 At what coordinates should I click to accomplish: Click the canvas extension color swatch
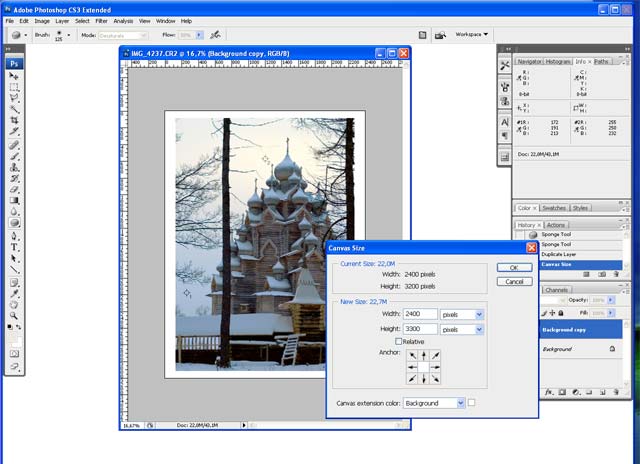tap(473, 403)
